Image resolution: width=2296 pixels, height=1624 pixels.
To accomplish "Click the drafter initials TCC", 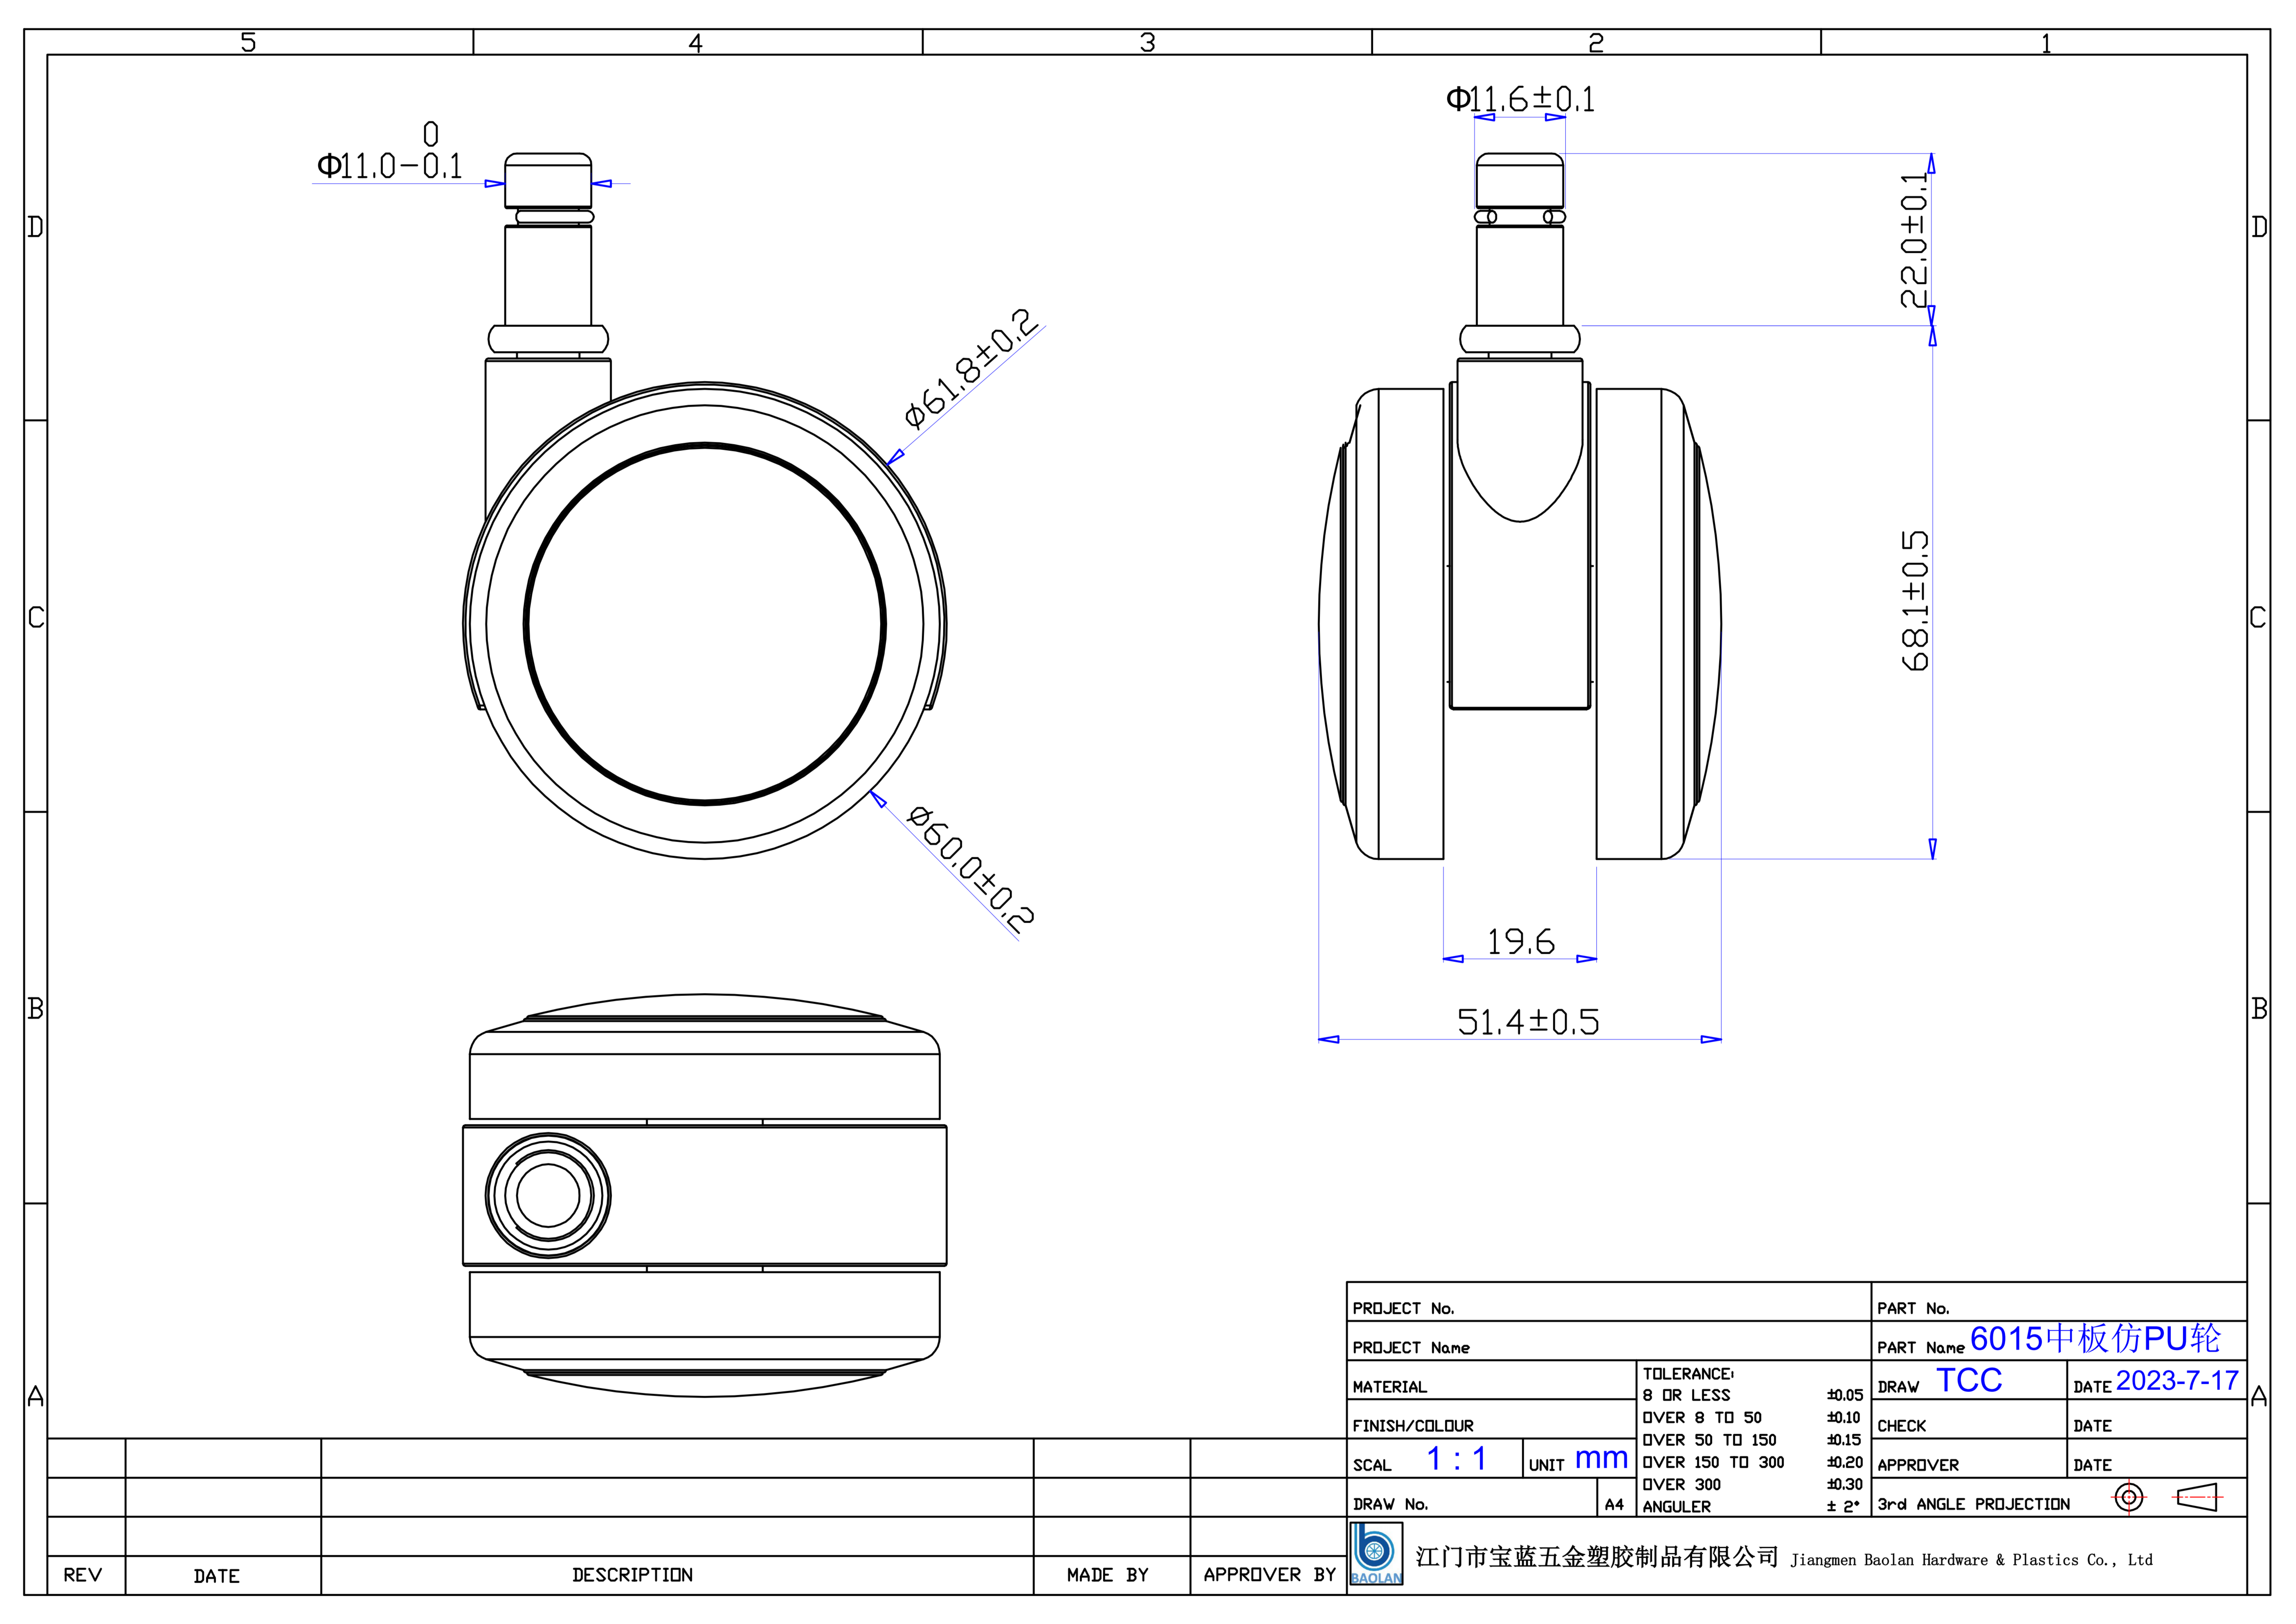I will [x=1969, y=1380].
